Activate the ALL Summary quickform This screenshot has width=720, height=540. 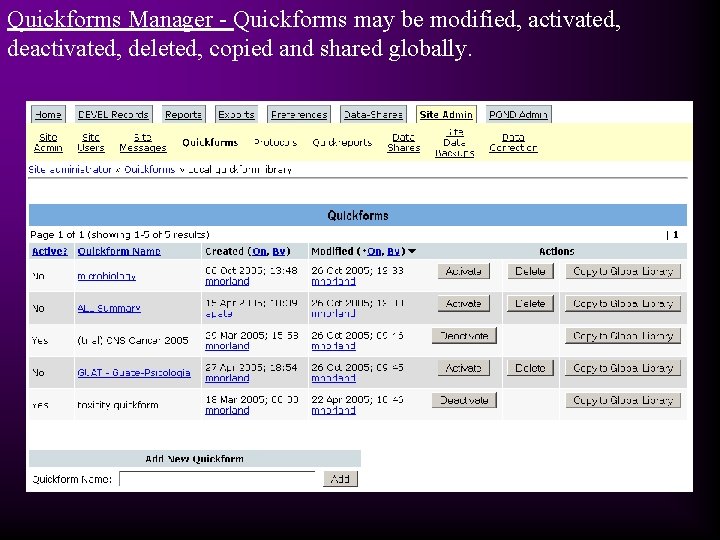[463, 303]
